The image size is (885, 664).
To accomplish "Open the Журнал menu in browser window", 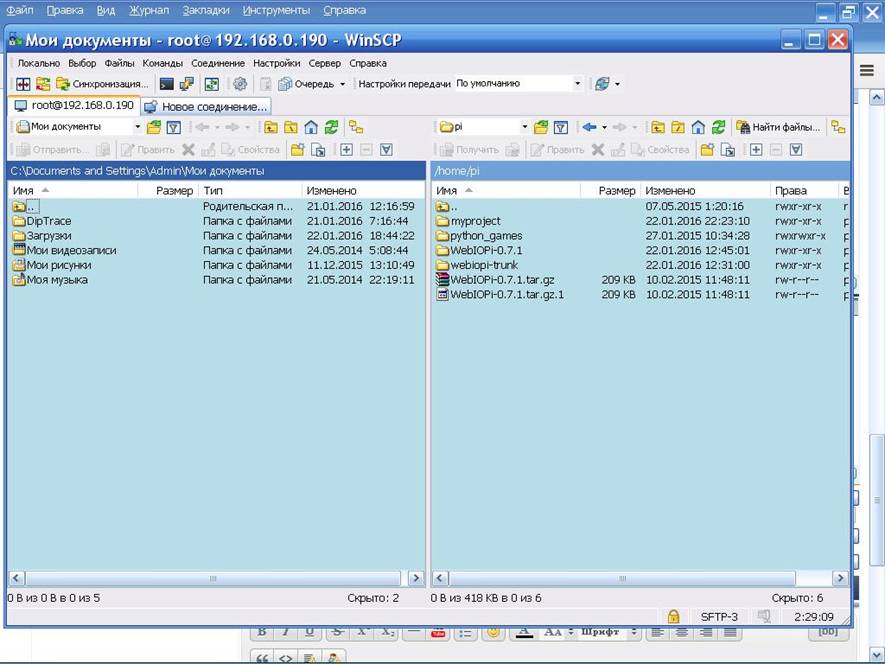I will pos(149,10).
